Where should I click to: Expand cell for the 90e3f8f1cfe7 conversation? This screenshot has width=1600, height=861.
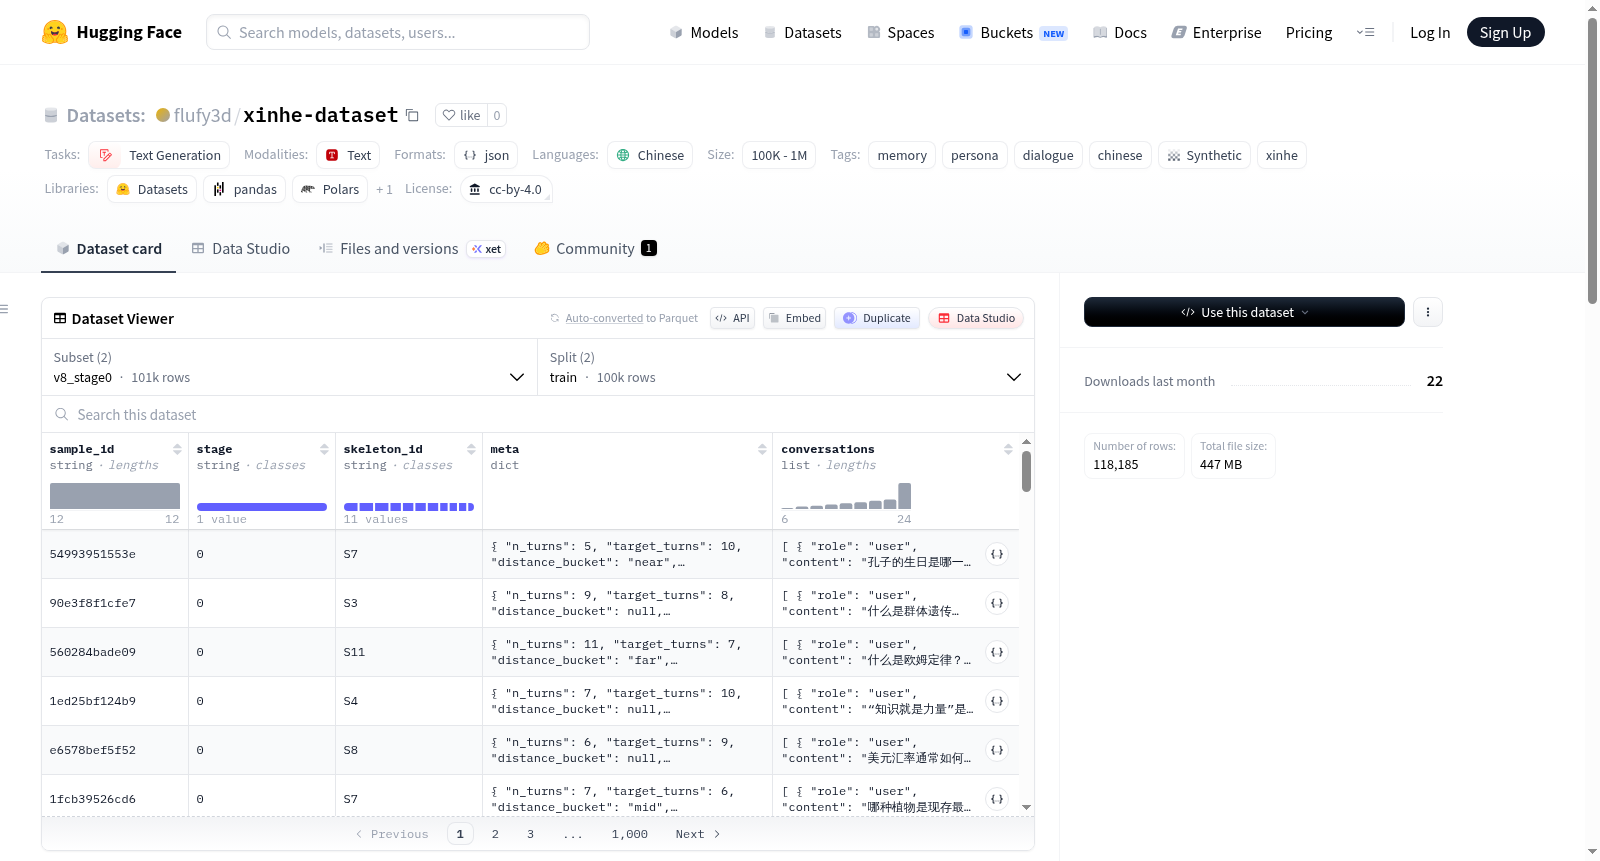pos(997,603)
